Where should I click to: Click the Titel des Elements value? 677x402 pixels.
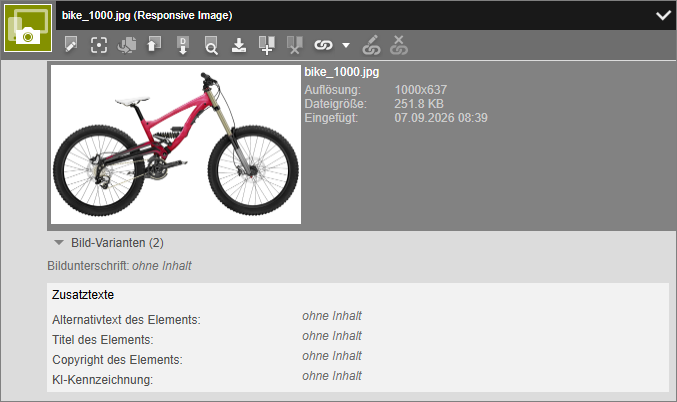point(332,336)
